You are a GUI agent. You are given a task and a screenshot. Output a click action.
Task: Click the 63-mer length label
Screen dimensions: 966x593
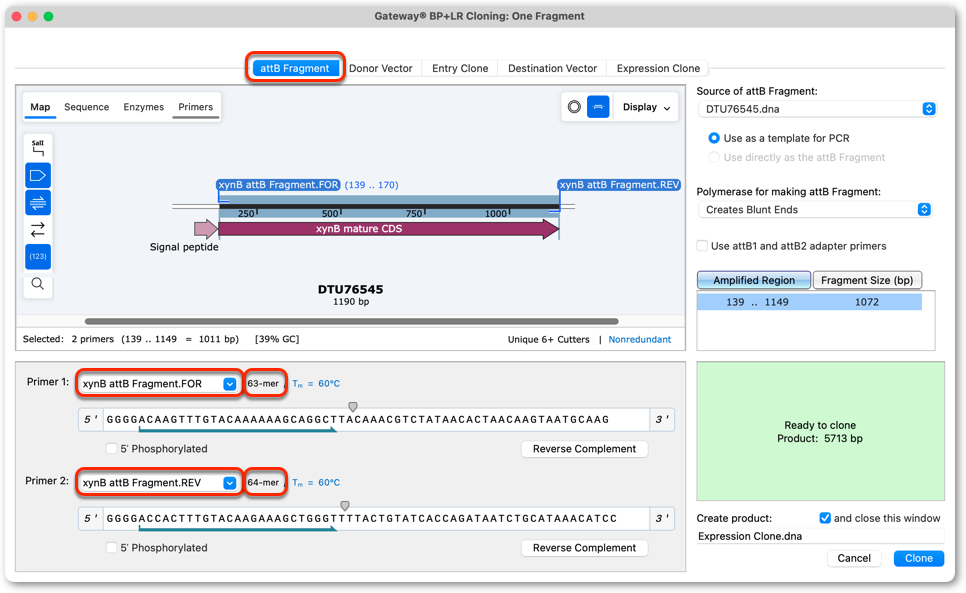coord(263,384)
